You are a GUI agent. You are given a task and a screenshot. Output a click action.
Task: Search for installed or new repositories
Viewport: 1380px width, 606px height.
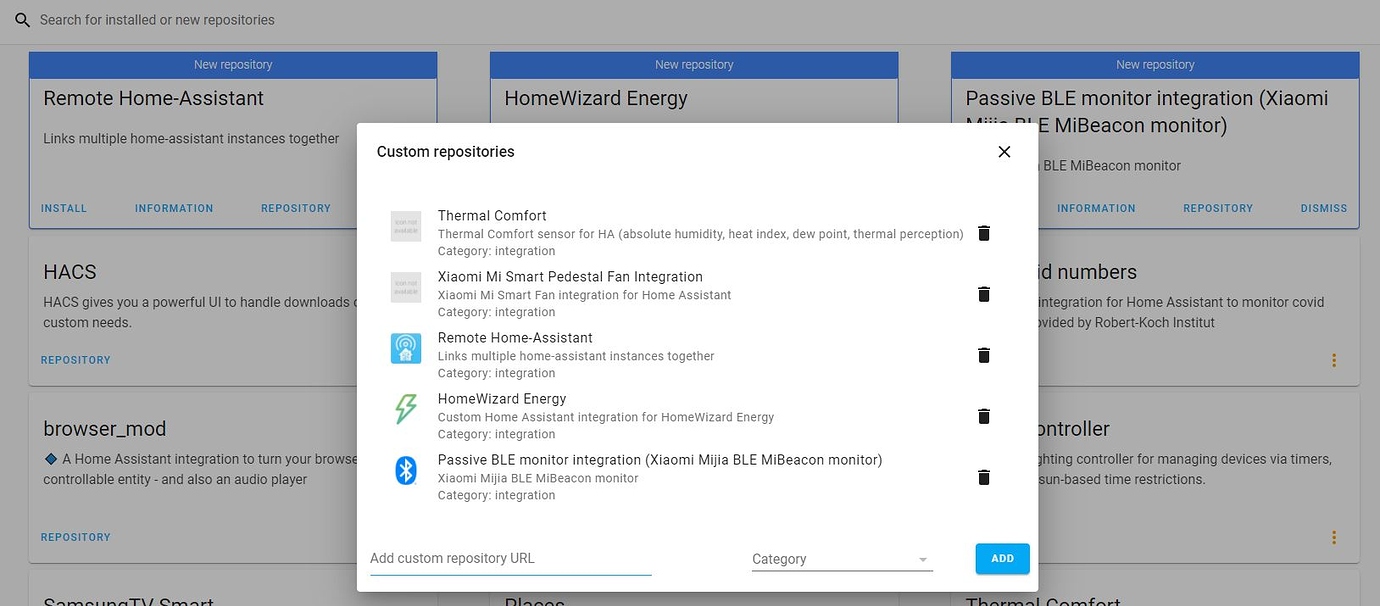pos(157,20)
